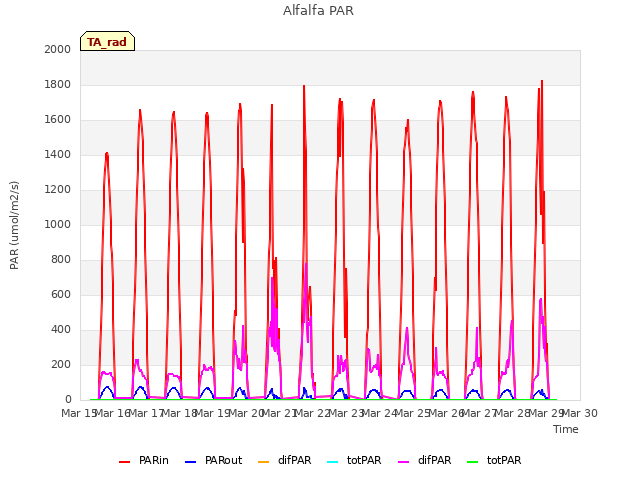Click the y-axis title PAR (umol/m2/s)
Screen dimensions: 640x480
(x=14, y=225)
